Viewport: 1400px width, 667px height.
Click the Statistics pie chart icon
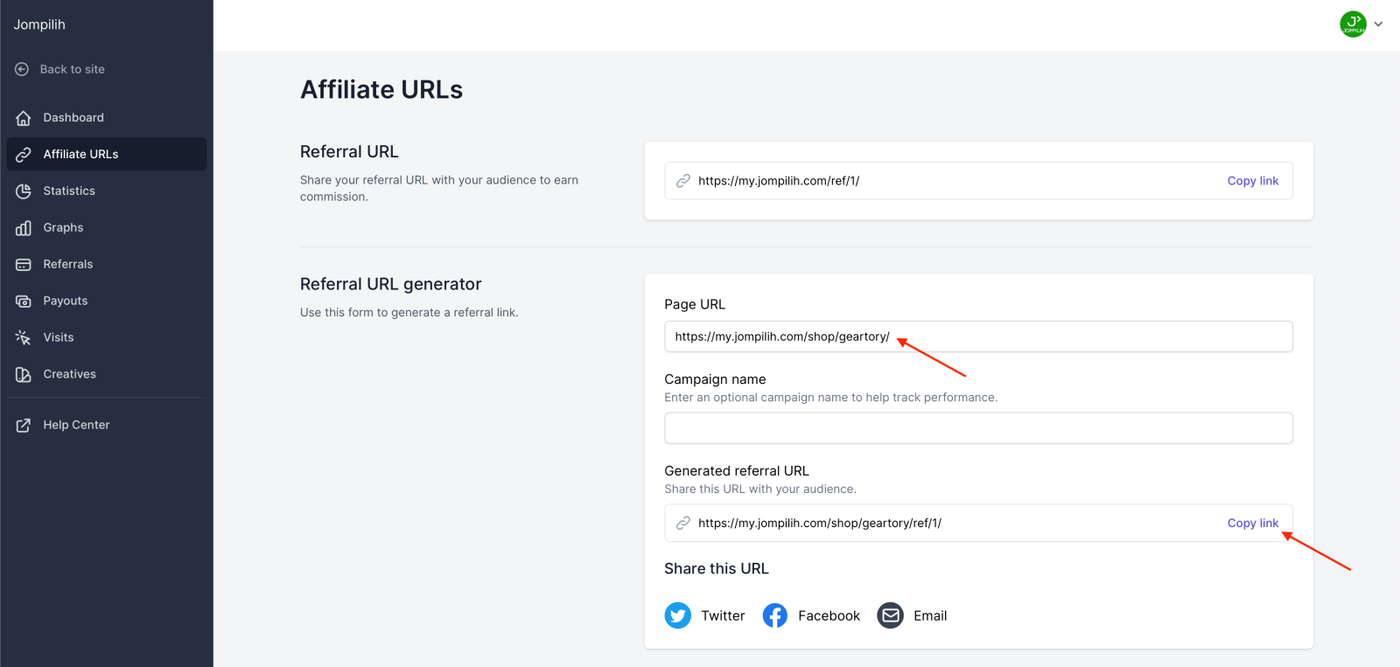click(23, 191)
